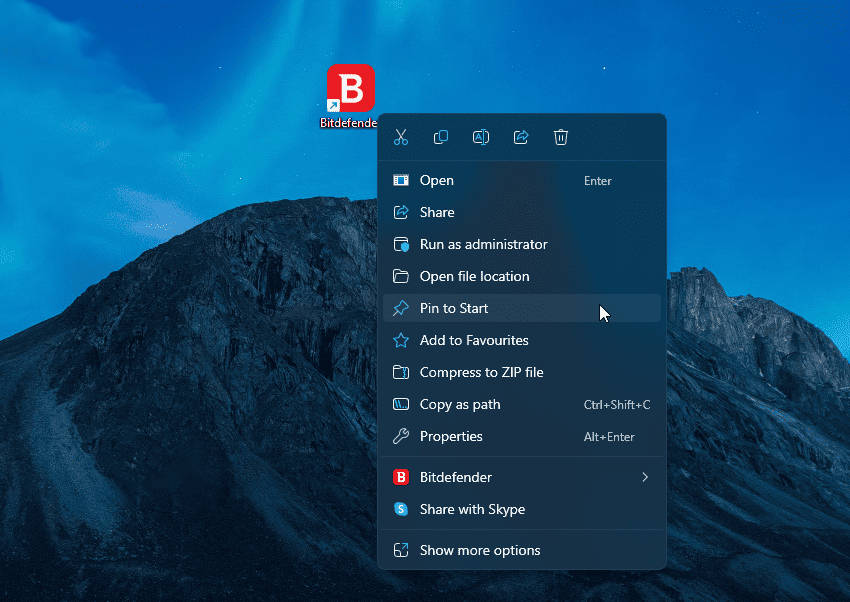Expand the Bitdefender submenu arrow

click(645, 477)
